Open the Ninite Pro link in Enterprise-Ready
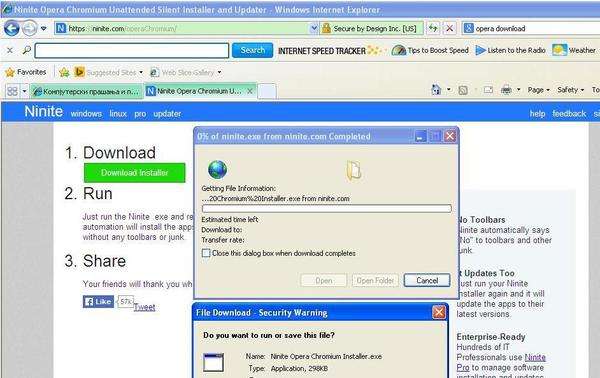600x378 pixels. 501,362
